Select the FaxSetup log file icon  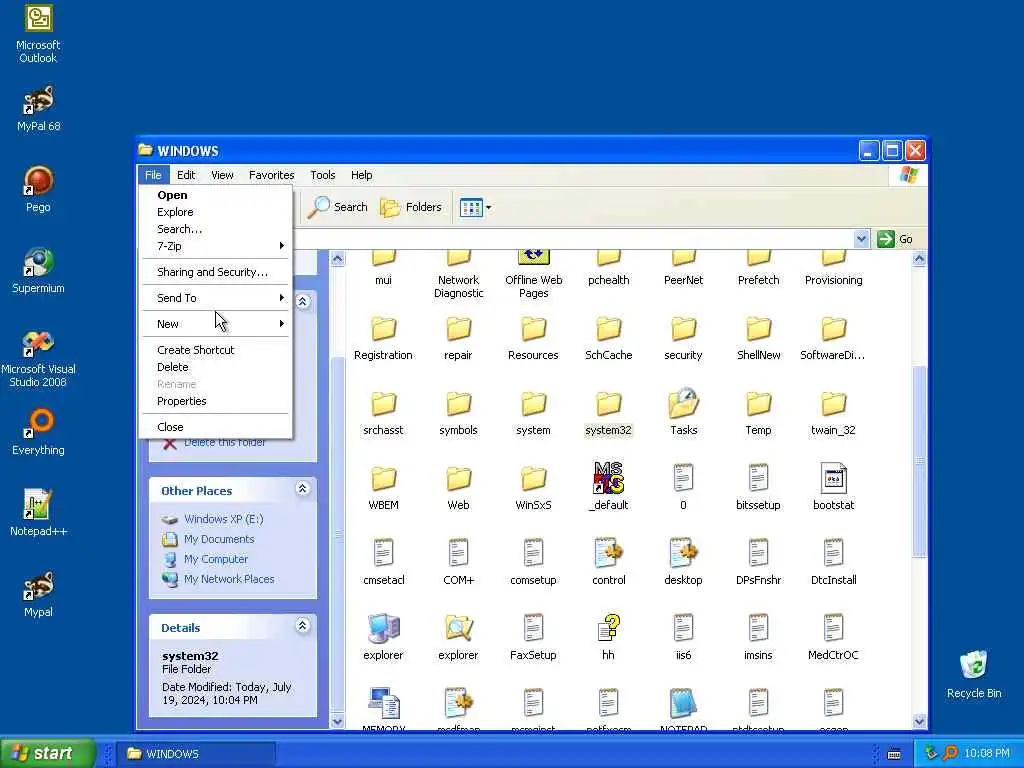pos(534,629)
